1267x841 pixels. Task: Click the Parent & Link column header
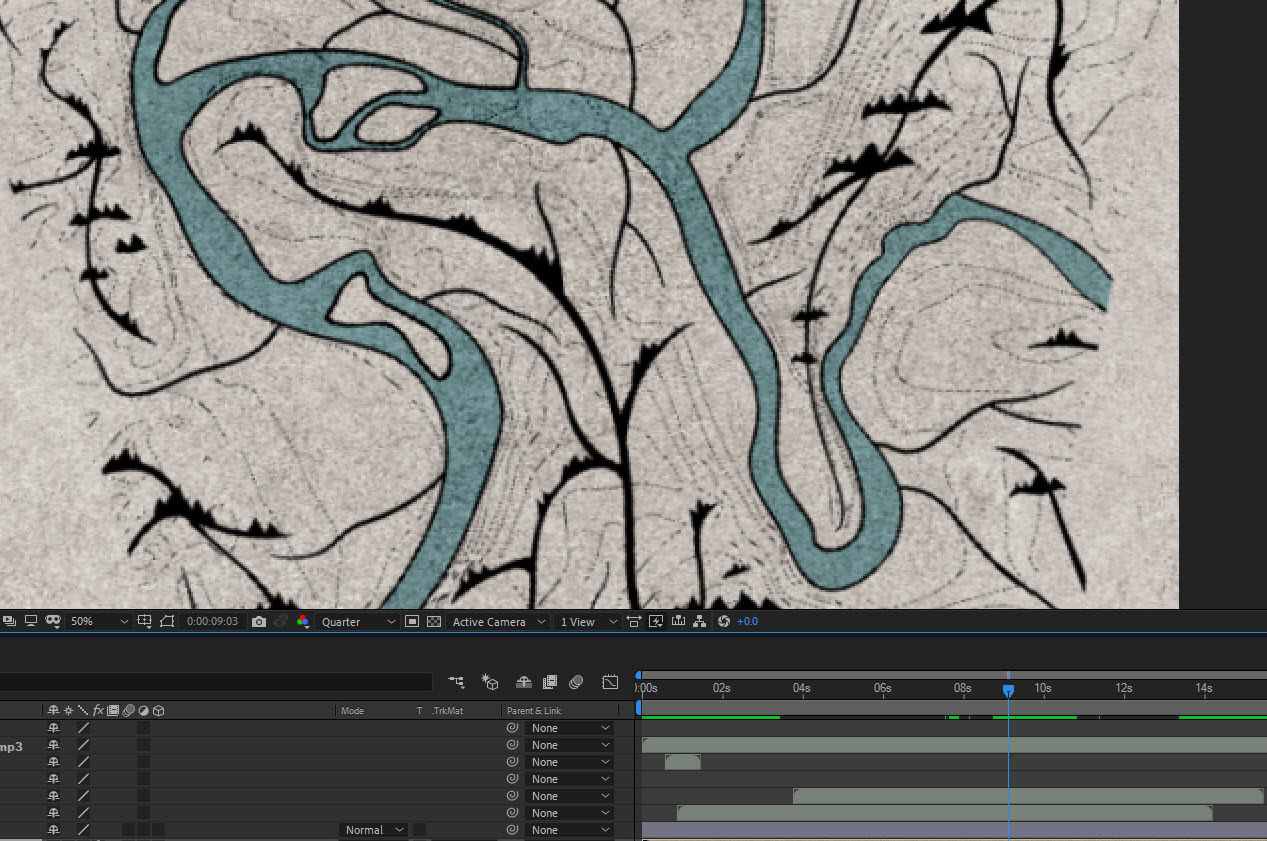pyautogui.click(x=534, y=711)
